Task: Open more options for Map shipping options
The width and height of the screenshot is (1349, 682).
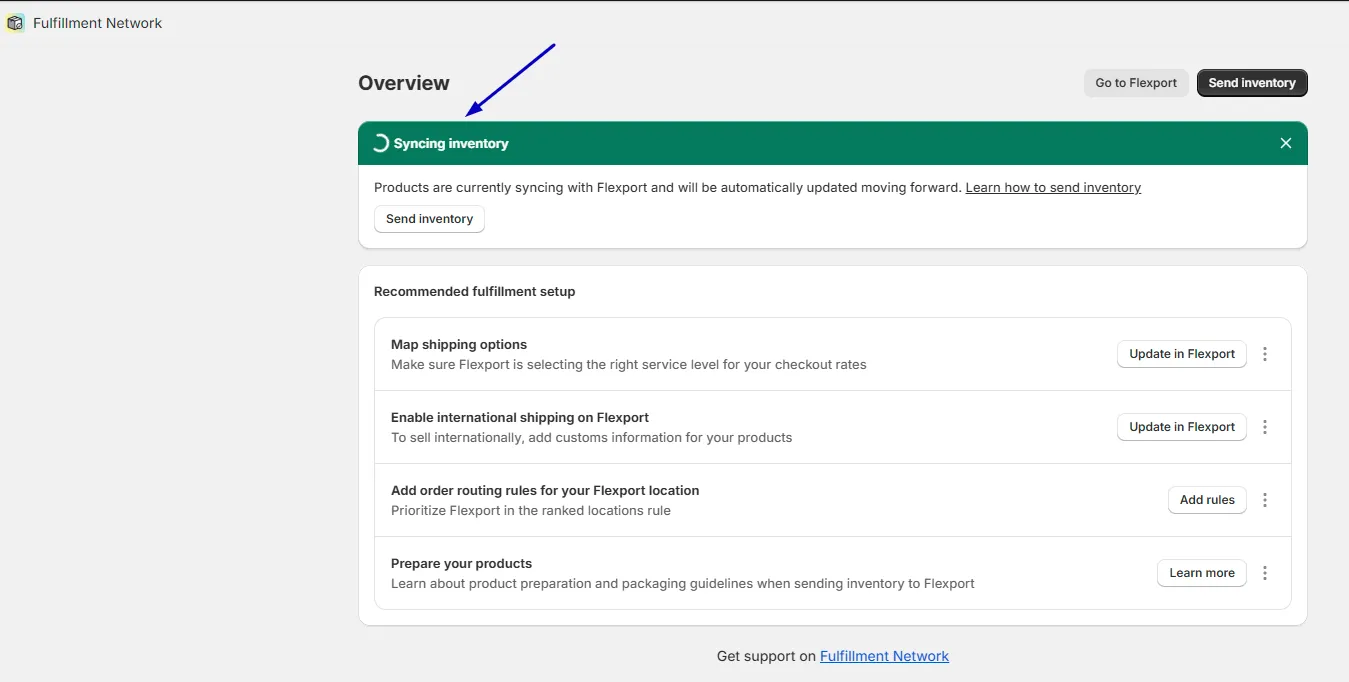Action: (x=1265, y=354)
